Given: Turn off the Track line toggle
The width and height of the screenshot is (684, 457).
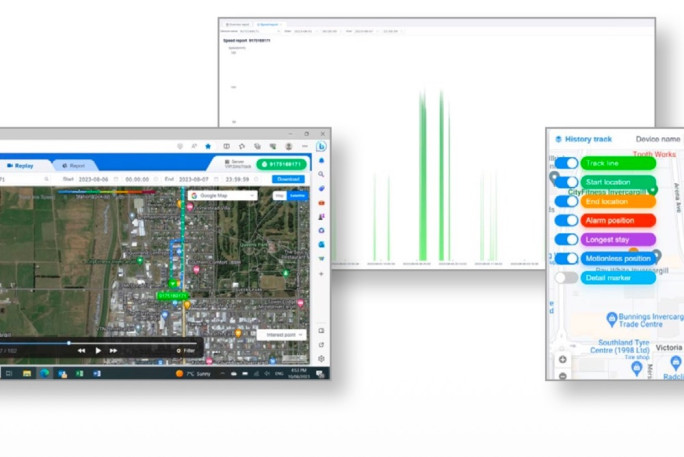Looking at the screenshot, I should click(567, 163).
